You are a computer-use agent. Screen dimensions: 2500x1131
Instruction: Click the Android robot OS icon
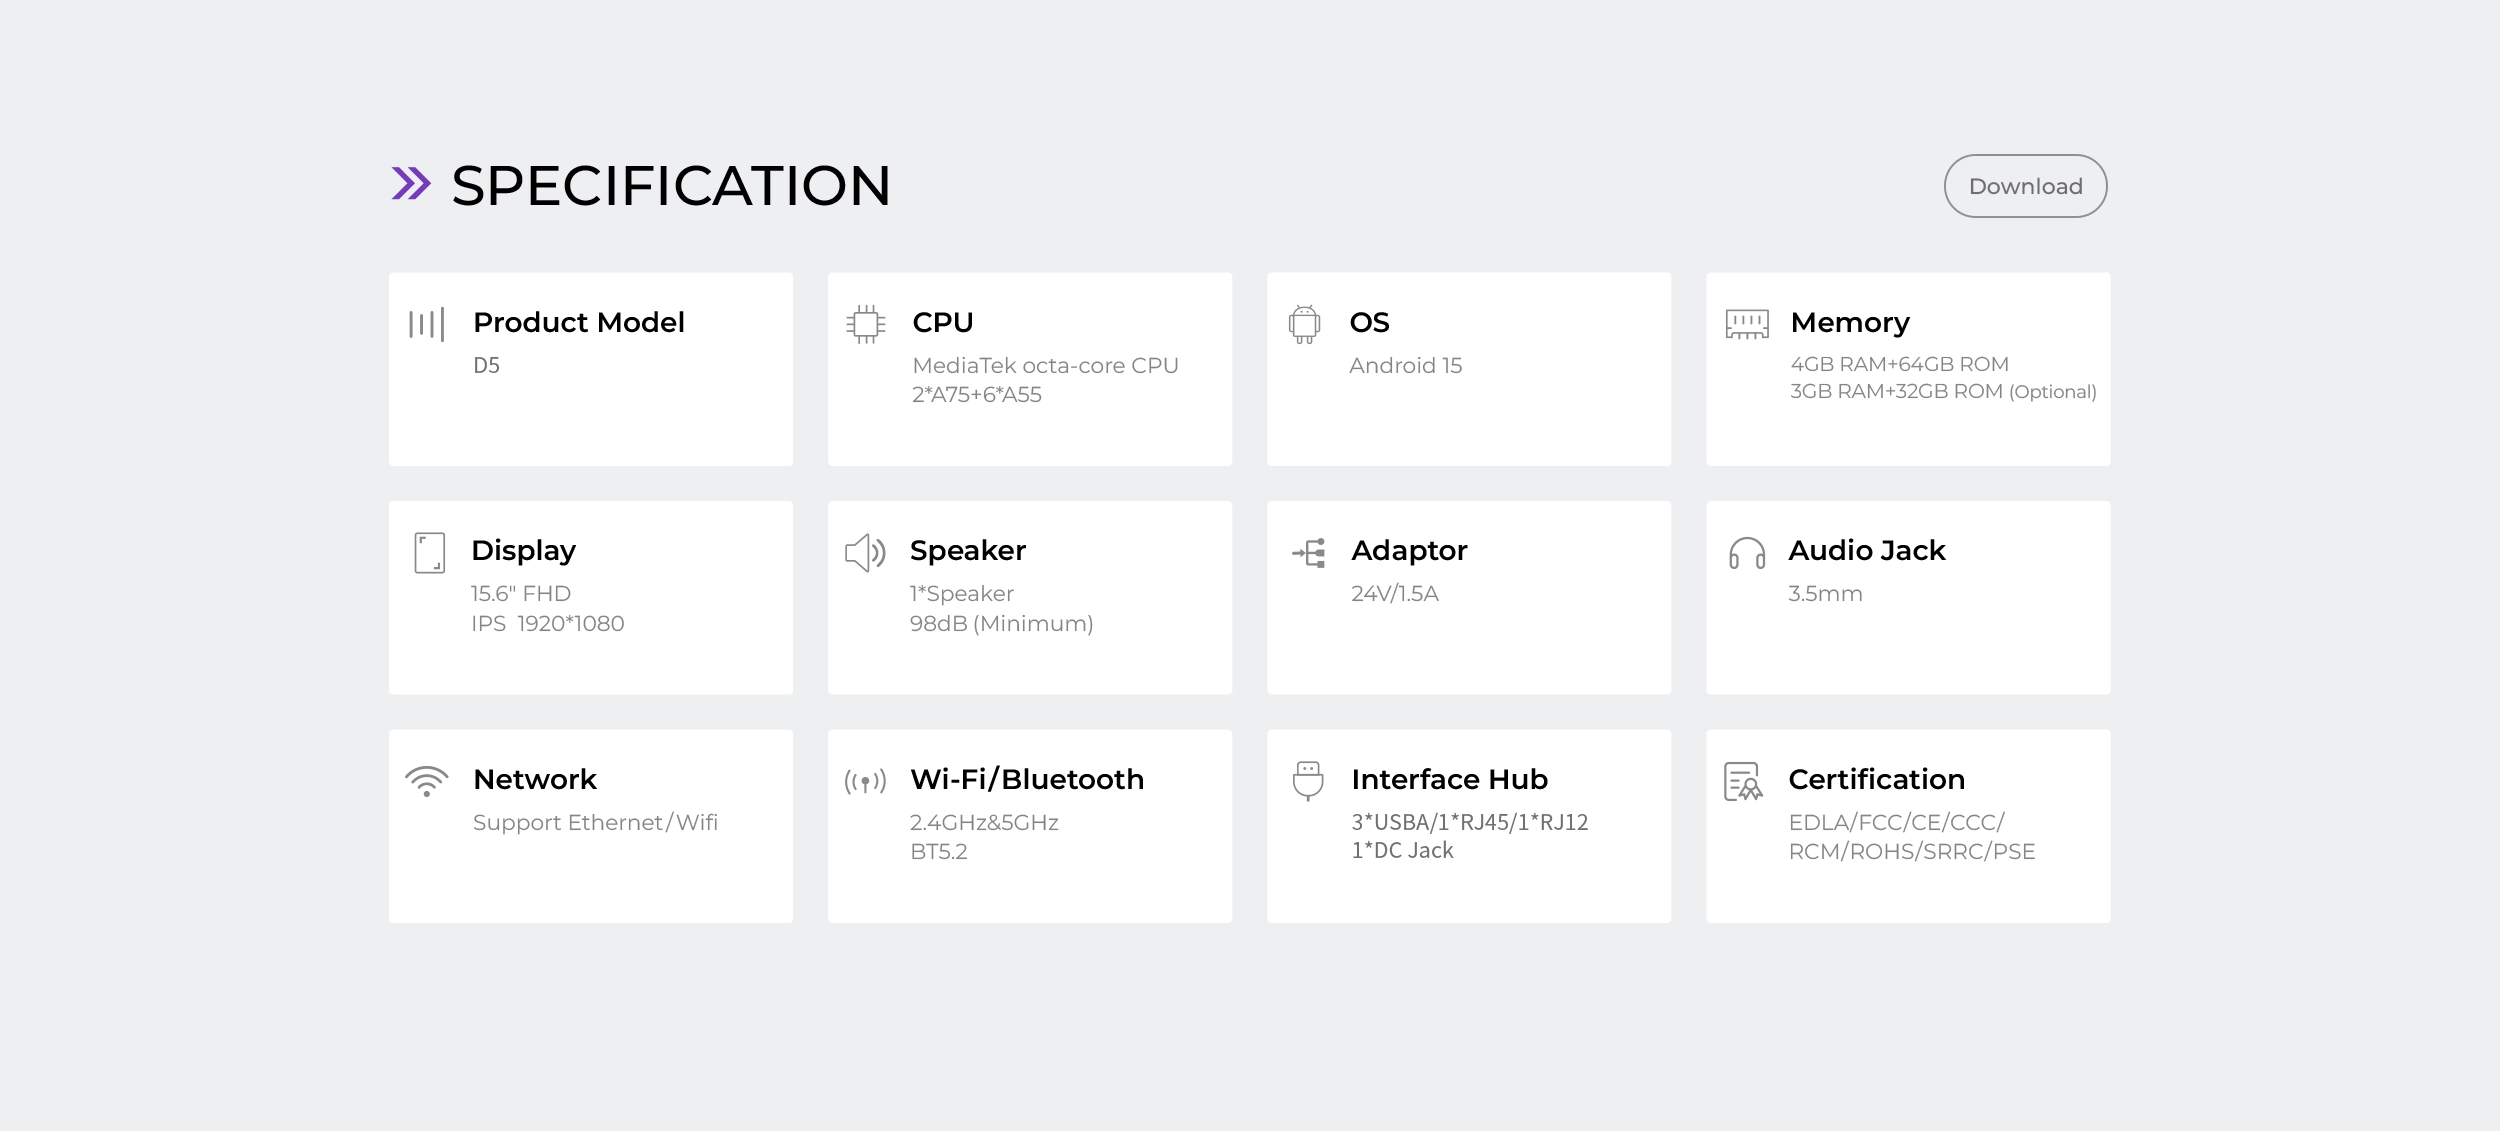(1304, 324)
